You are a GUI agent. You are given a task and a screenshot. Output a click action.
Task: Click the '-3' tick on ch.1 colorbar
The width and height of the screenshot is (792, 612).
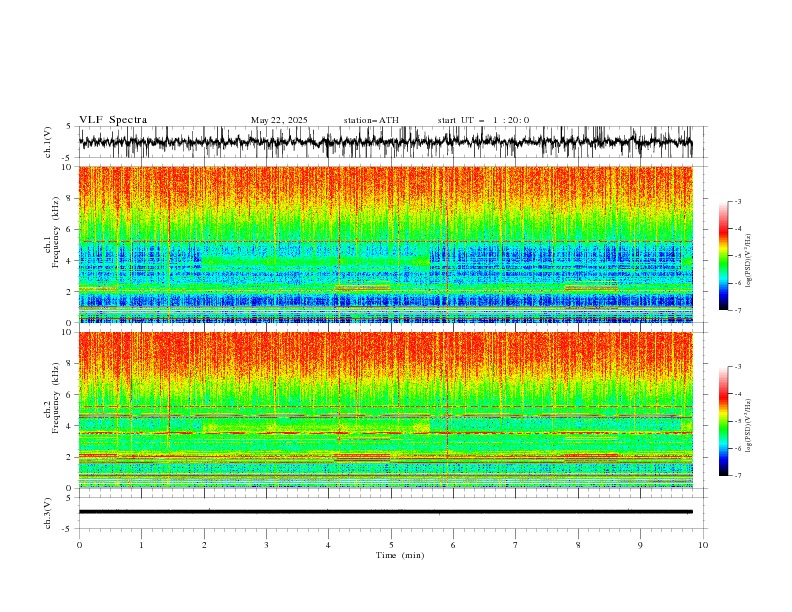(x=738, y=201)
